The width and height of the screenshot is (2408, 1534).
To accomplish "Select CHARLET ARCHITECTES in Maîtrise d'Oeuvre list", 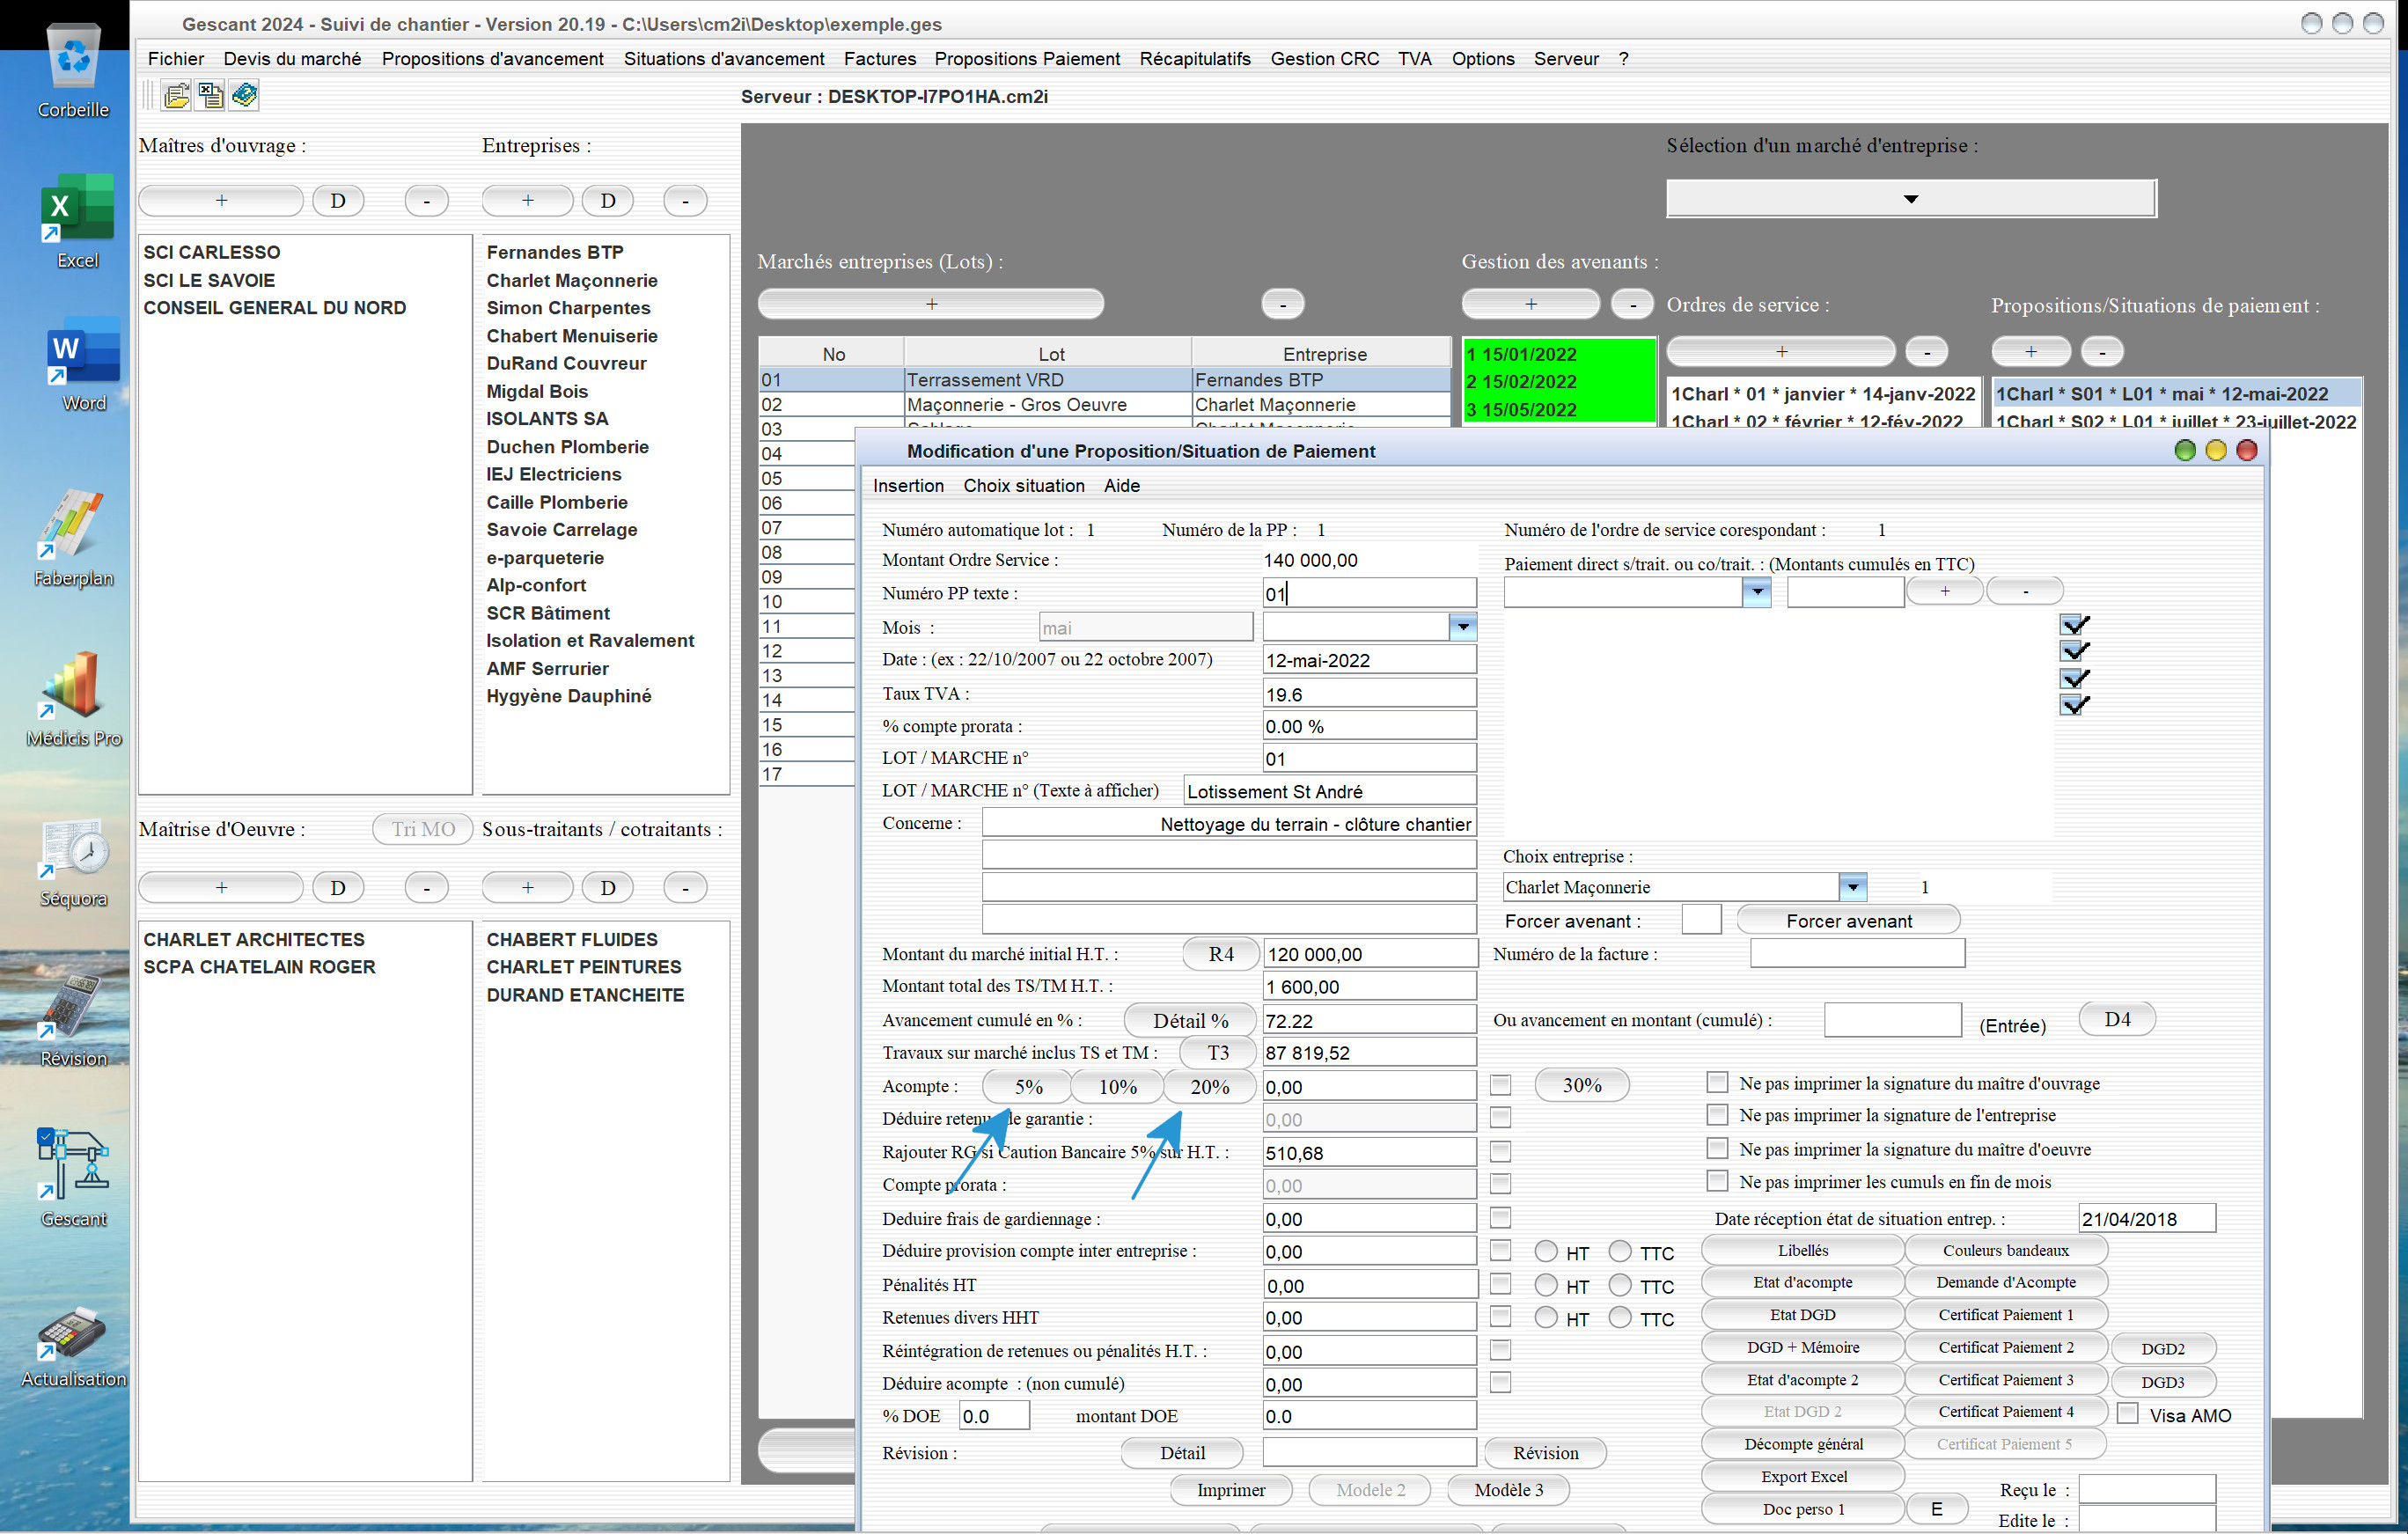I will pyautogui.click(x=254, y=939).
